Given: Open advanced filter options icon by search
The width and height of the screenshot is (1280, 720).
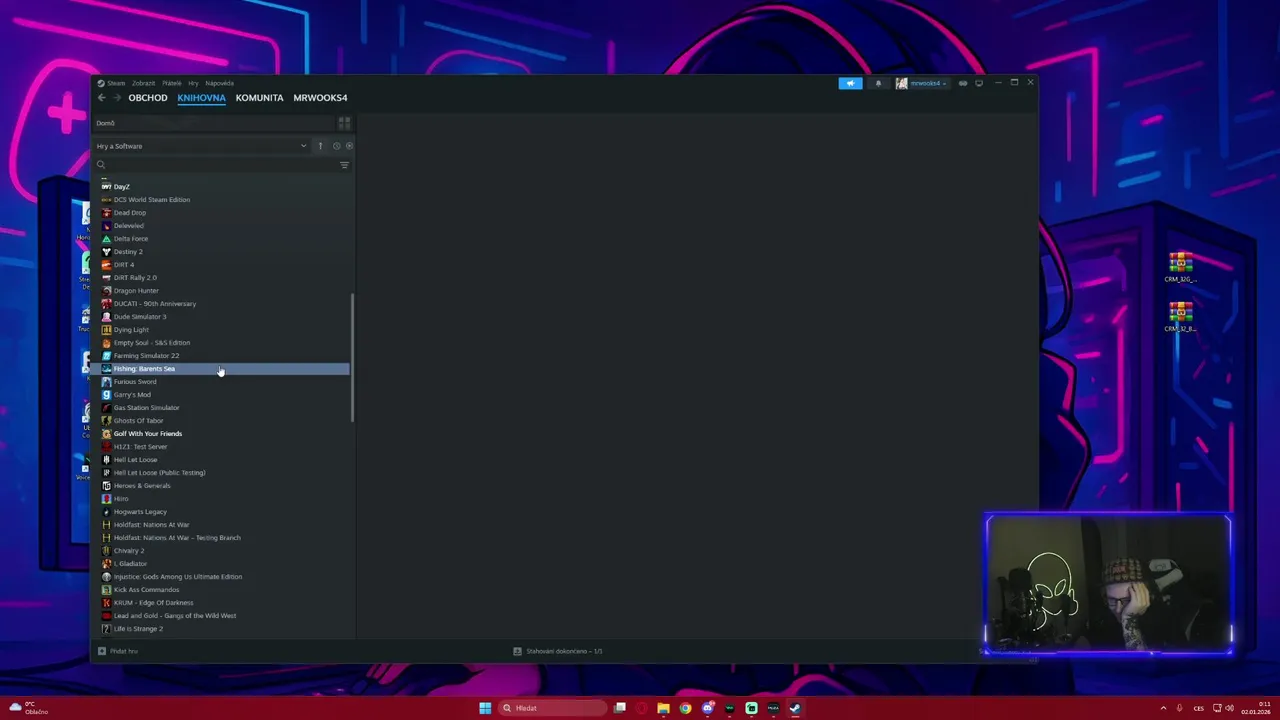Looking at the screenshot, I should (x=344, y=165).
